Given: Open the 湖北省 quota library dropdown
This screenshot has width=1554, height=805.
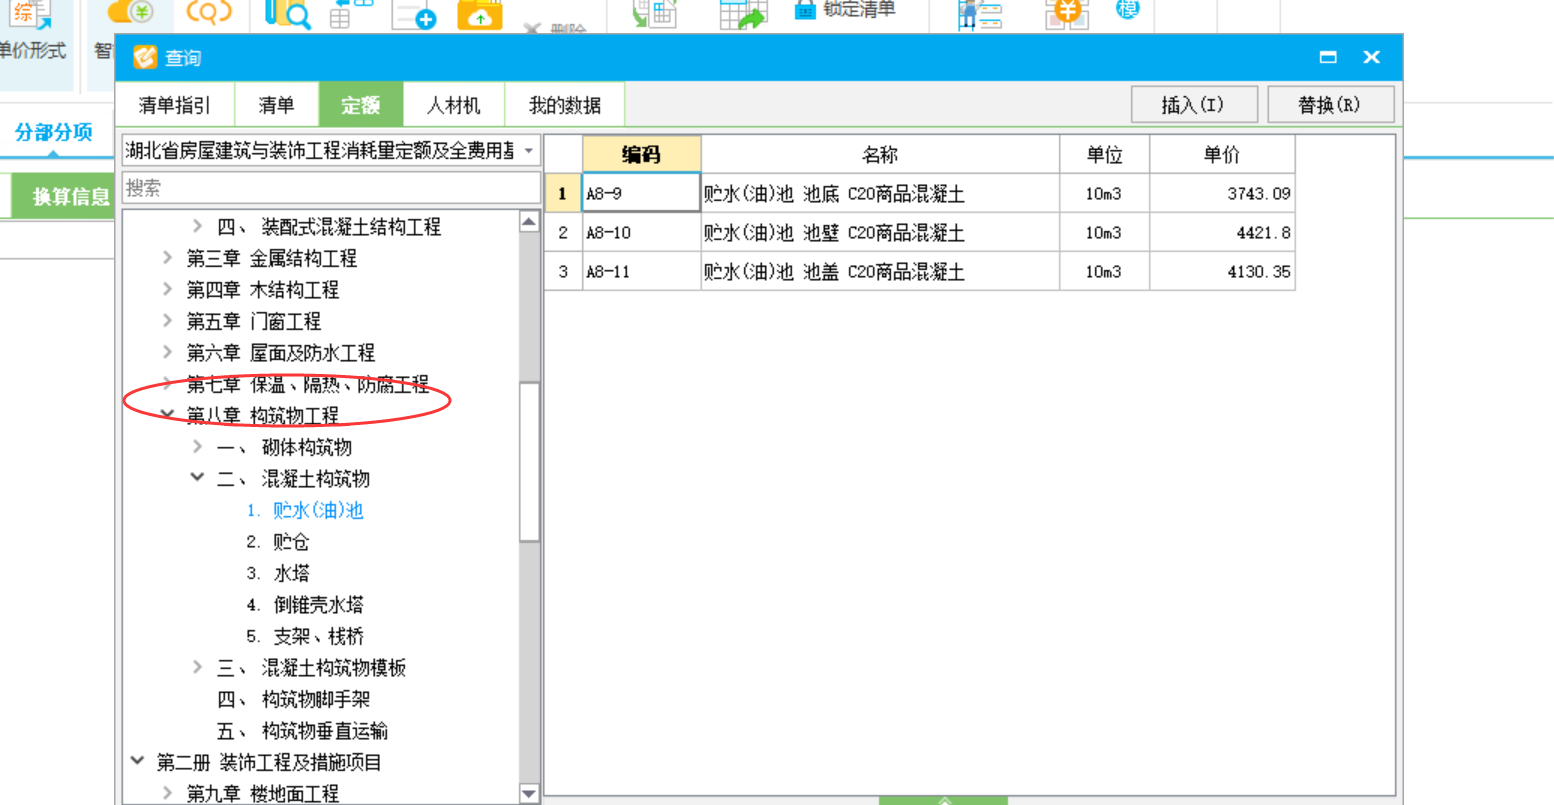Looking at the screenshot, I should coord(528,151).
